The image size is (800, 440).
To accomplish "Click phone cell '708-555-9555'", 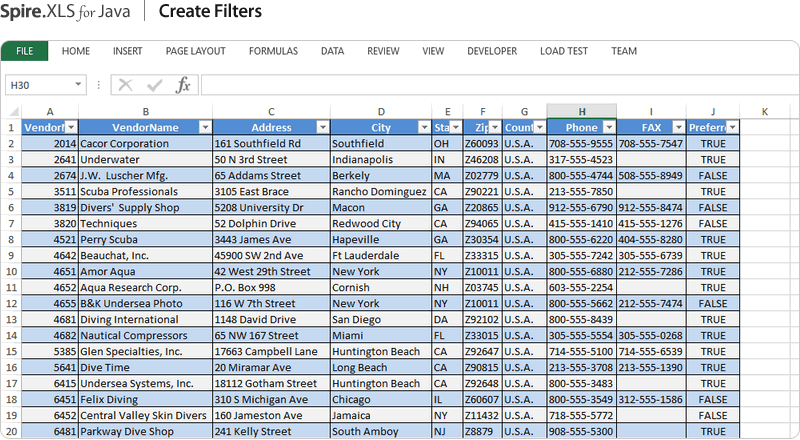I will point(582,143).
